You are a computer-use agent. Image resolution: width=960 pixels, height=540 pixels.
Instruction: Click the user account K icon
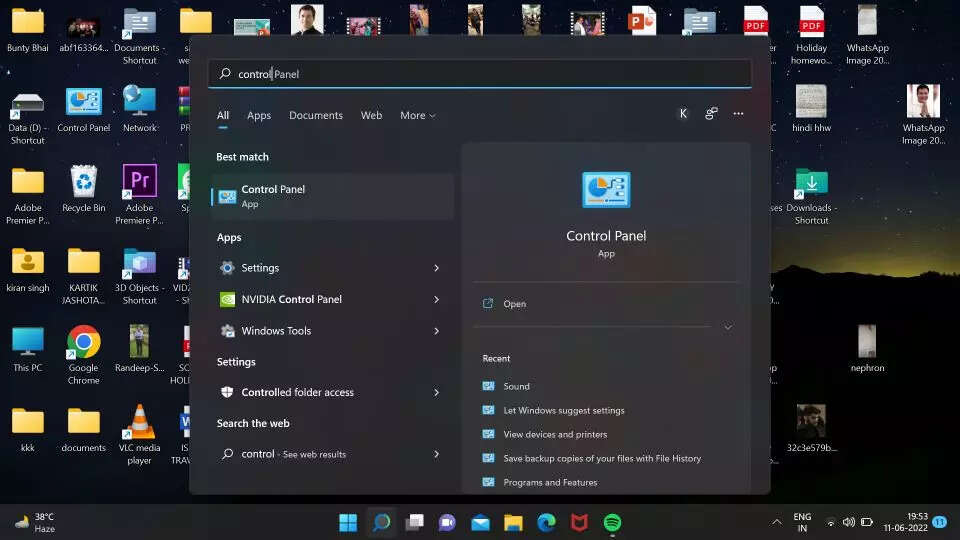pyautogui.click(x=683, y=113)
